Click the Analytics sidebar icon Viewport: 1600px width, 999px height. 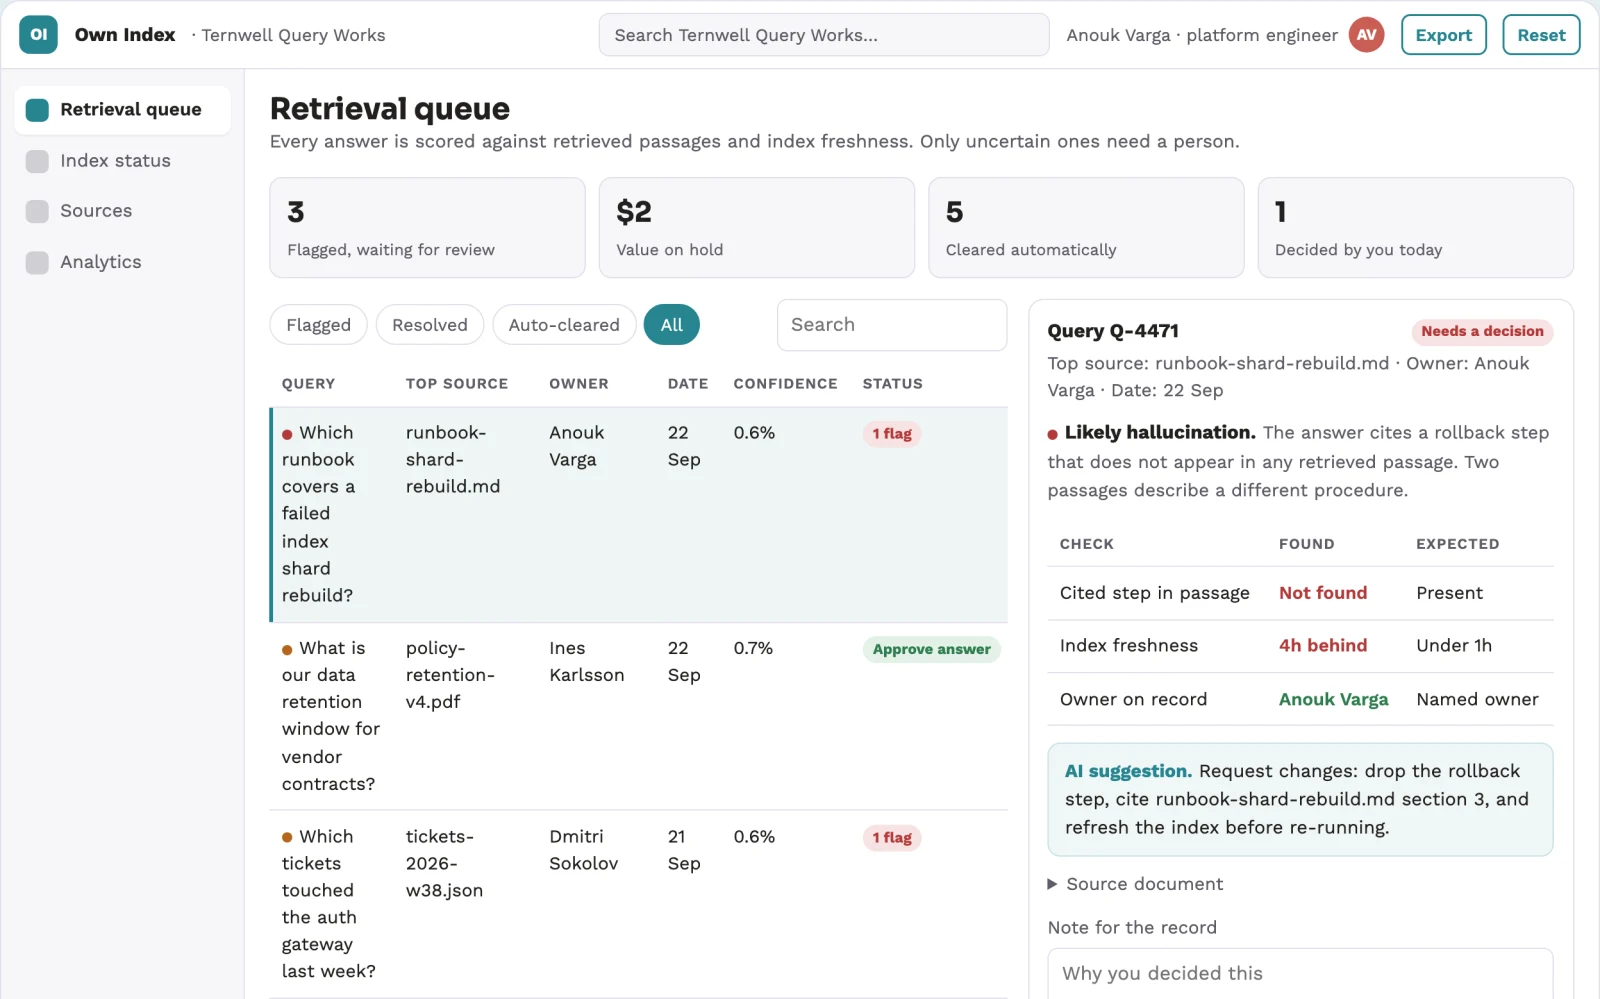point(37,262)
